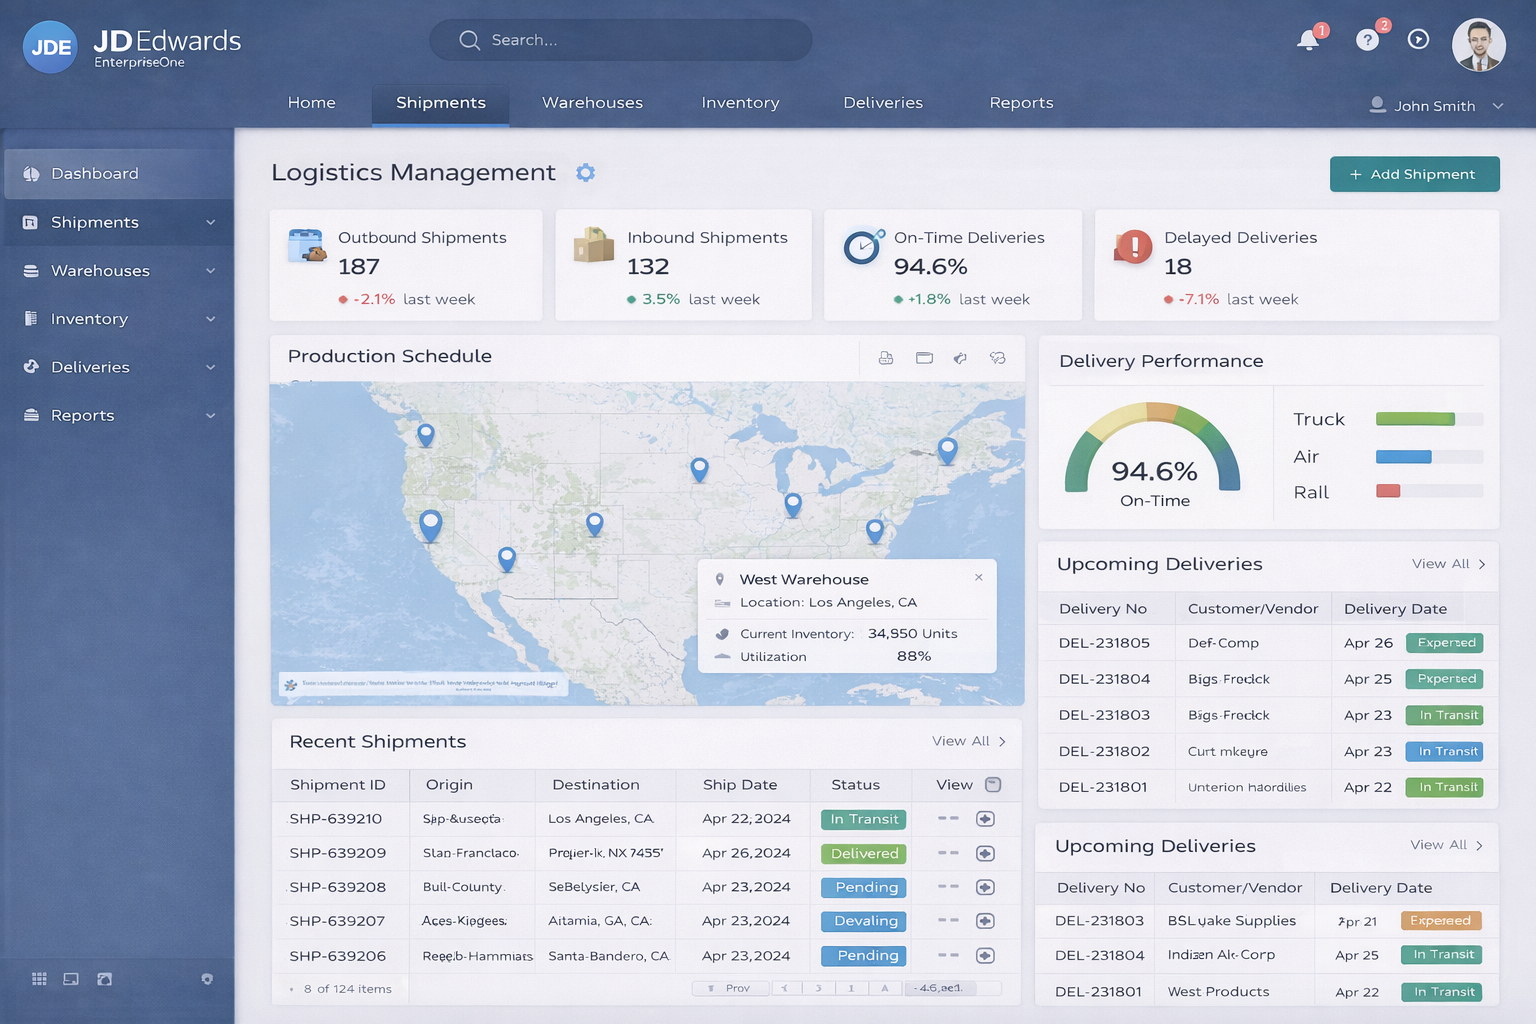Go to the Reports top tab

[1021, 103]
